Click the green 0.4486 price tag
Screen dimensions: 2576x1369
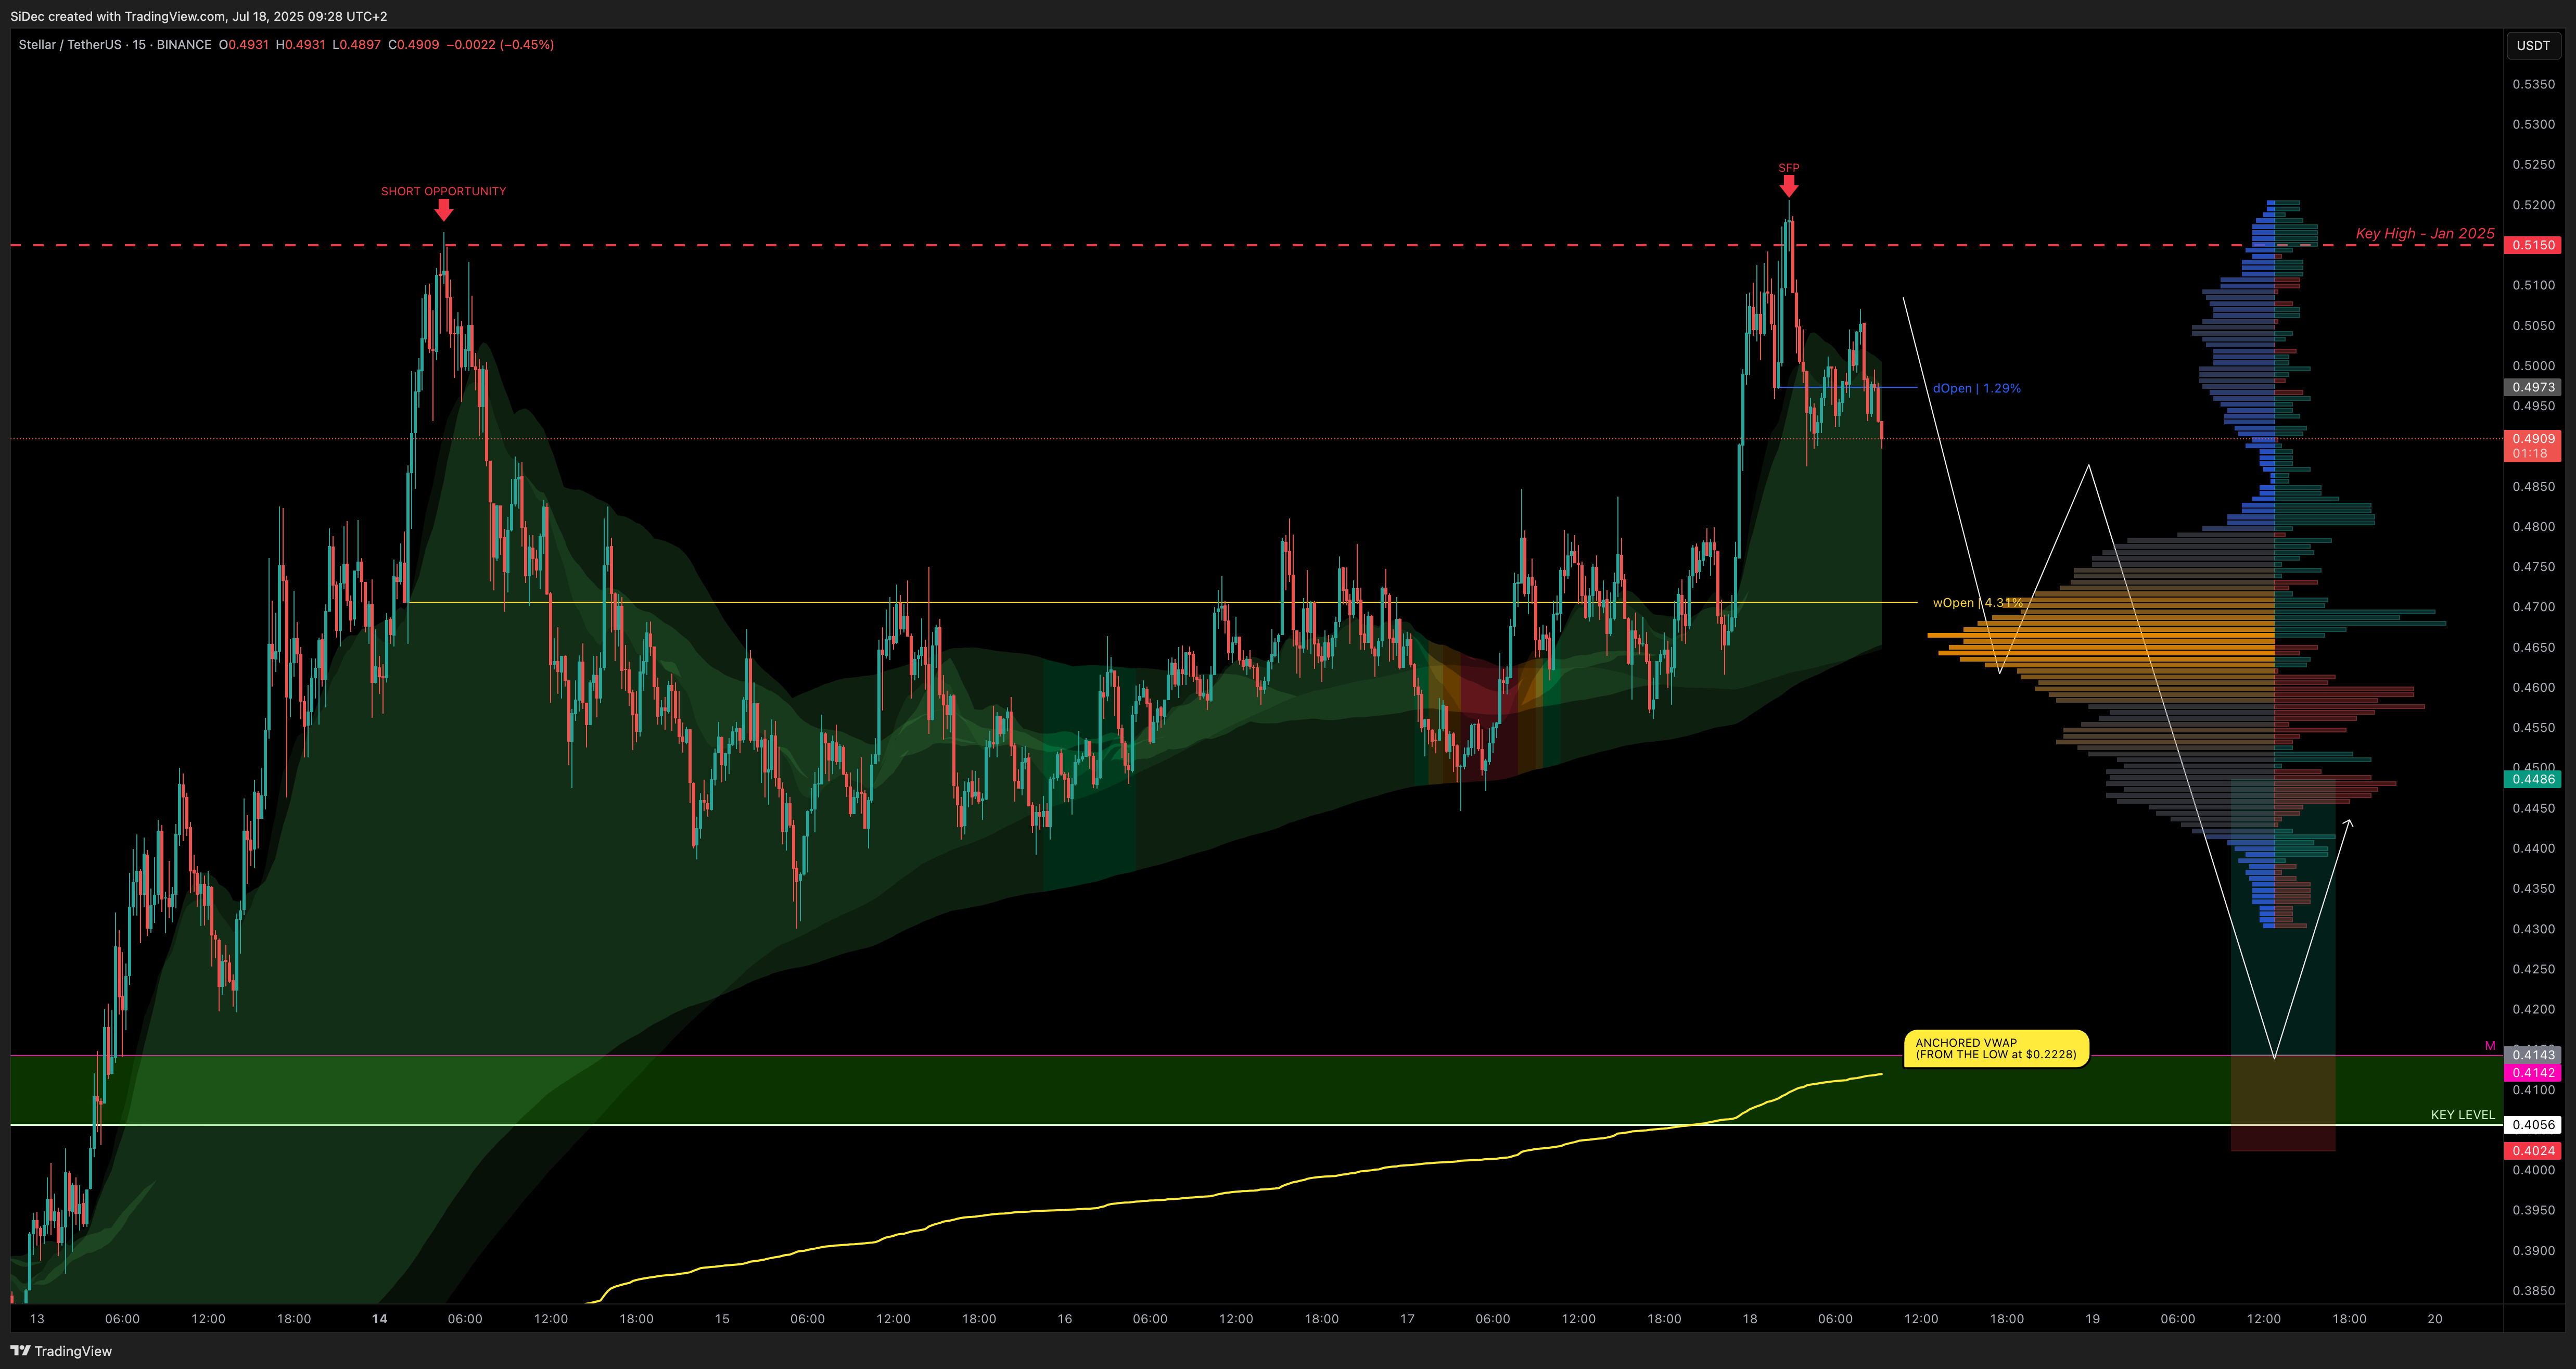tap(2533, 779)
